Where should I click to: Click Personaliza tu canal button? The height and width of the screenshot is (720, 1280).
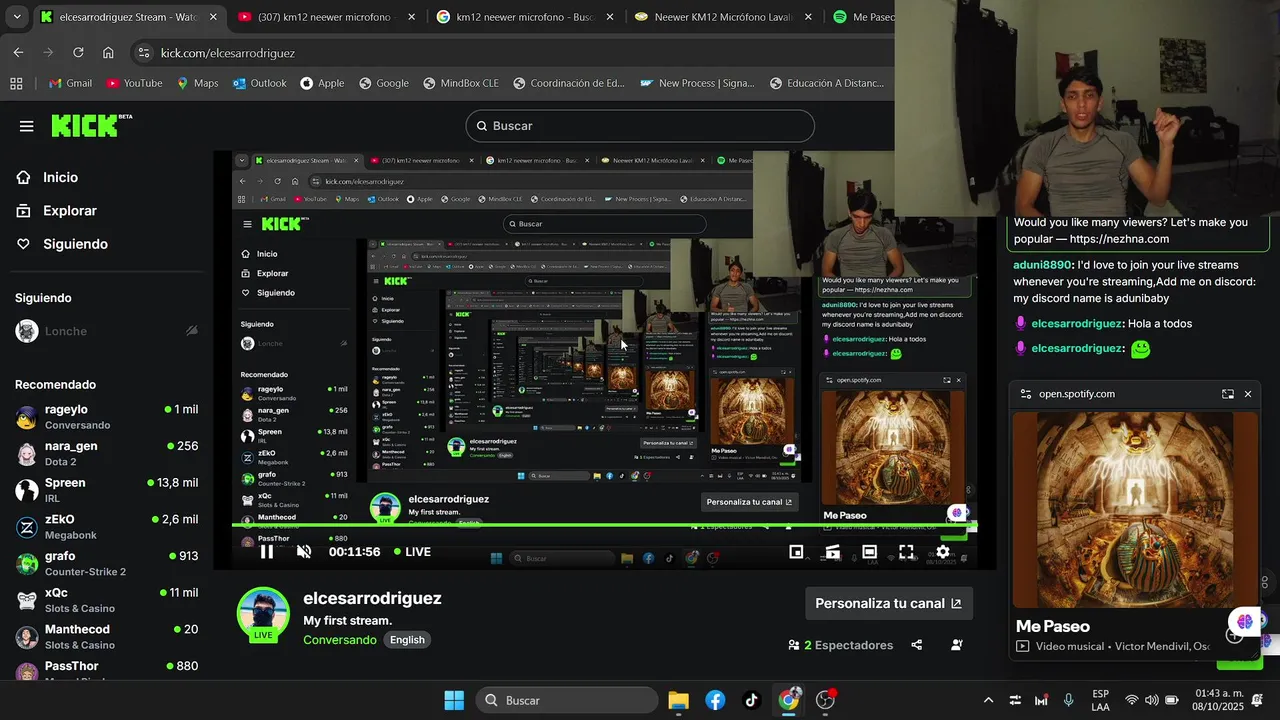889,603
